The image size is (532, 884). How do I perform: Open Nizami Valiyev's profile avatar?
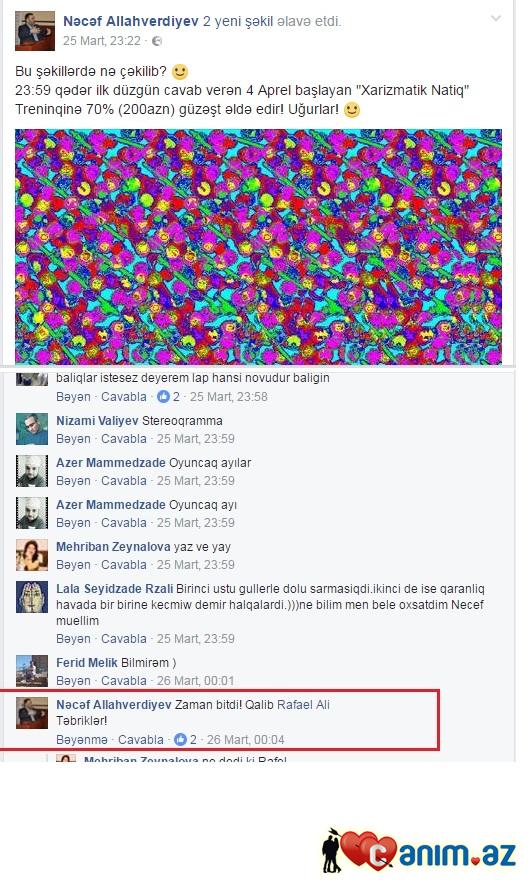point(32,429)
